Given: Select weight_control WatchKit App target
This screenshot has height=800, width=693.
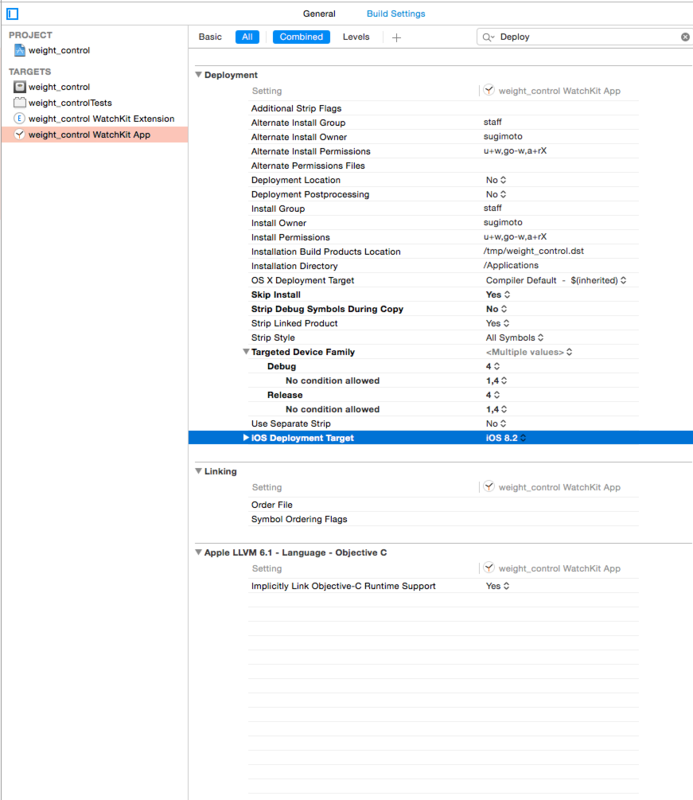Looking at the screenshot, I should coord(95,135).
